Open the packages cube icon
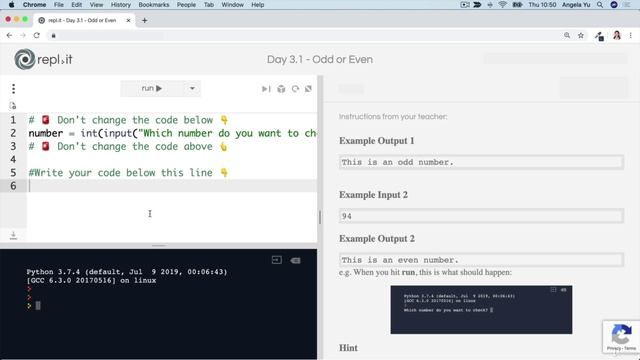The height and width of the screenshot is (360, 640). 281,89
